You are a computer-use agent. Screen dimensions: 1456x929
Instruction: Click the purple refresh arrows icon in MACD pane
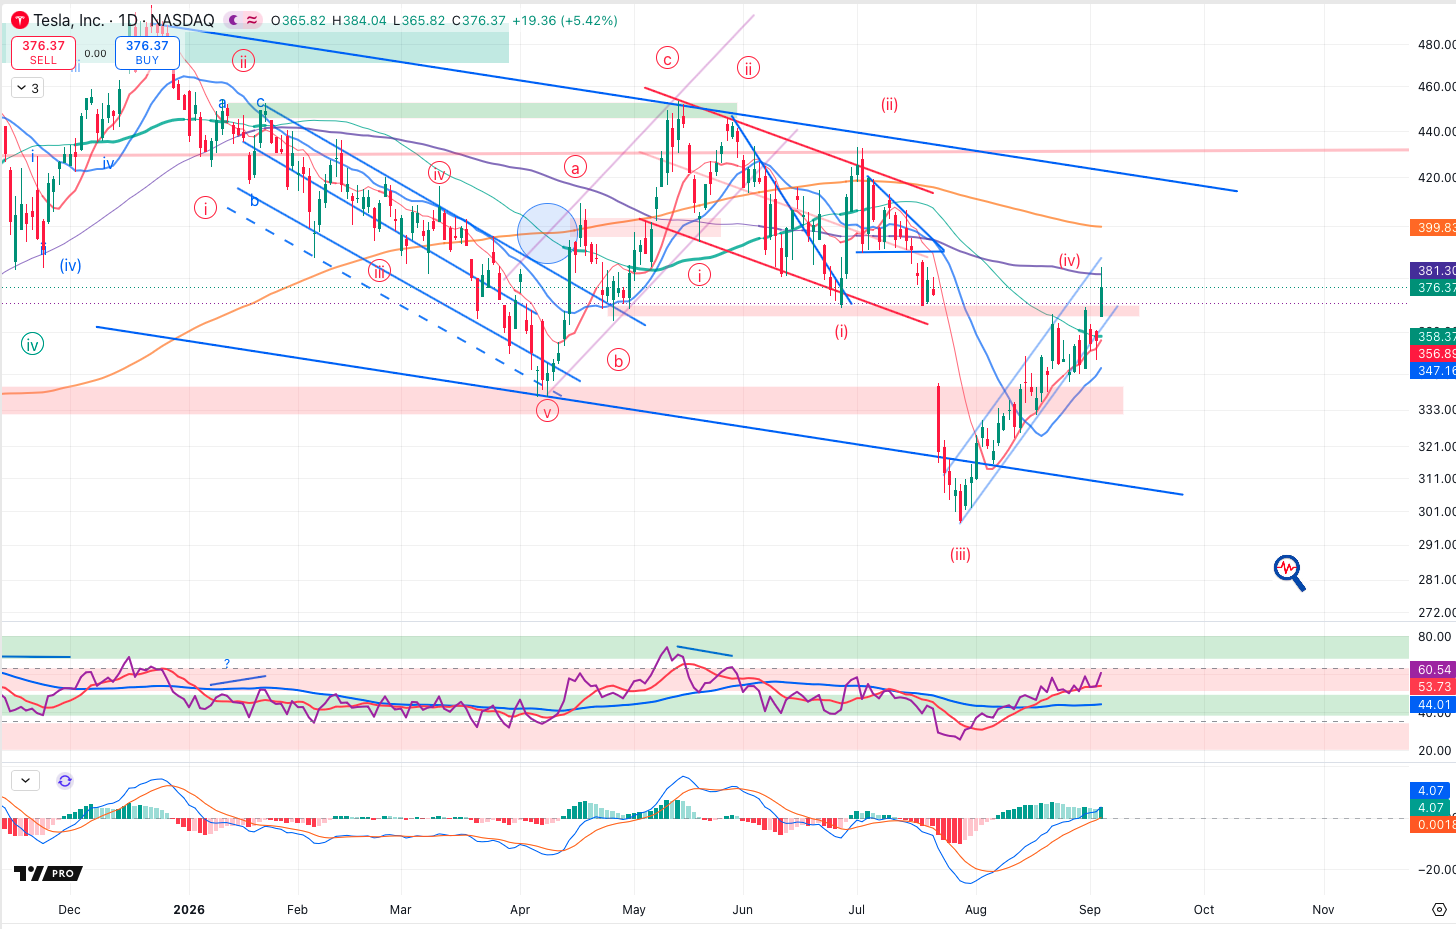point(65,781)
